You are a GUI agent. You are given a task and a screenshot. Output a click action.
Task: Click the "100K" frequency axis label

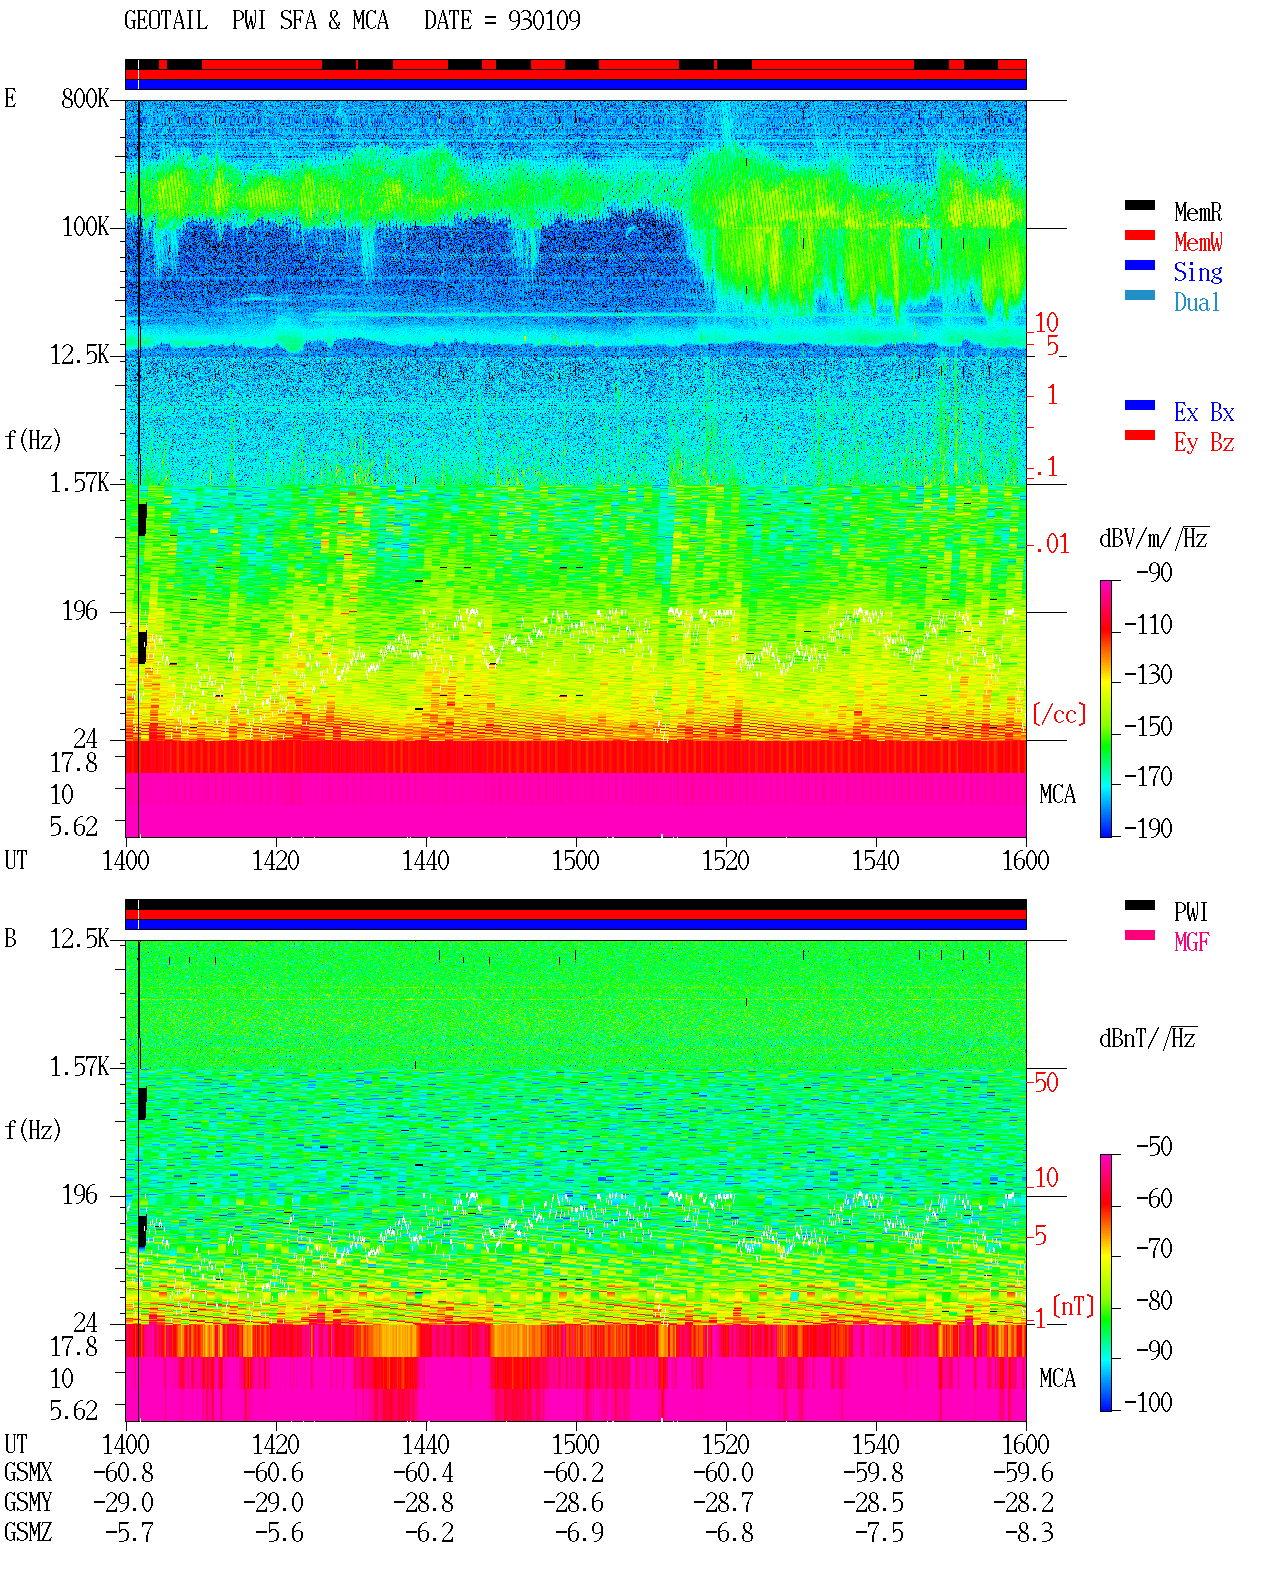point(84,227)
